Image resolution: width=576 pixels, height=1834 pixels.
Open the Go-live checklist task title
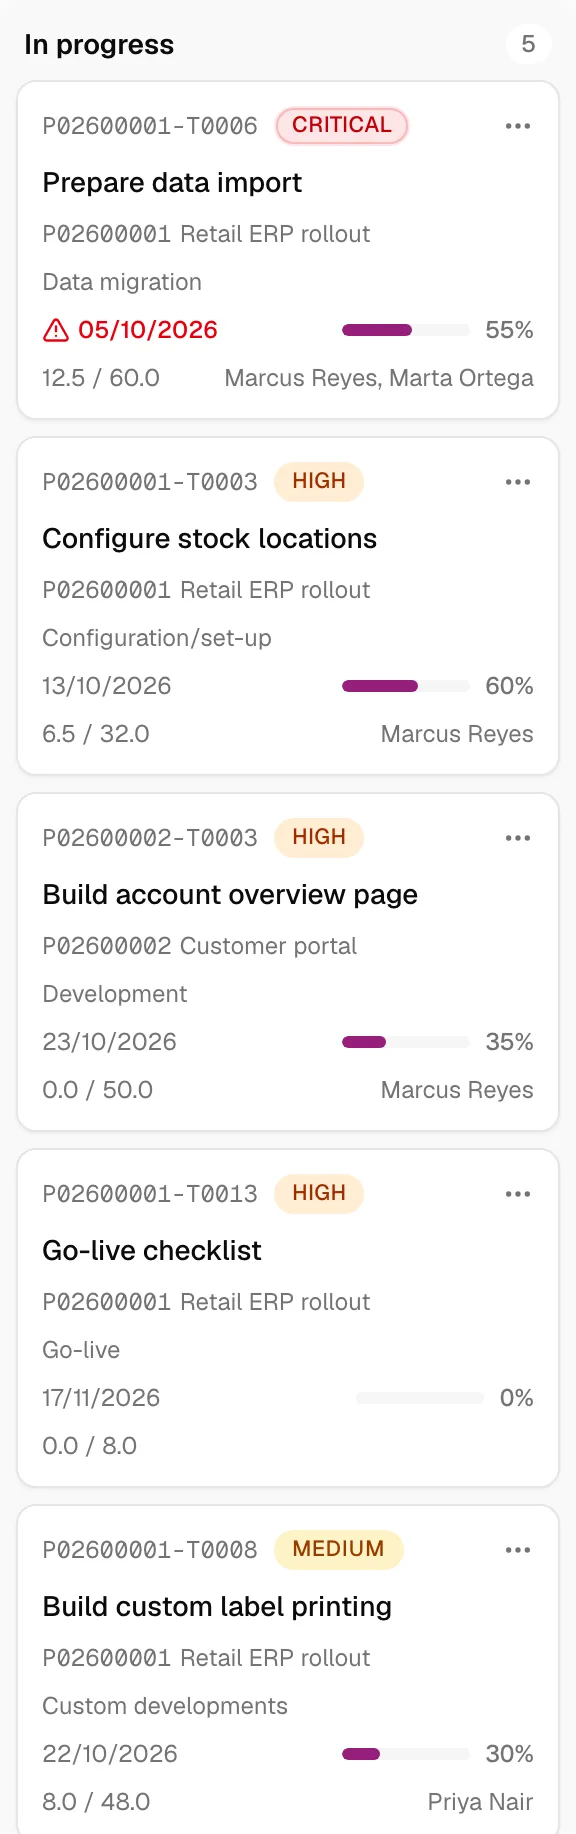point(152,1251)
